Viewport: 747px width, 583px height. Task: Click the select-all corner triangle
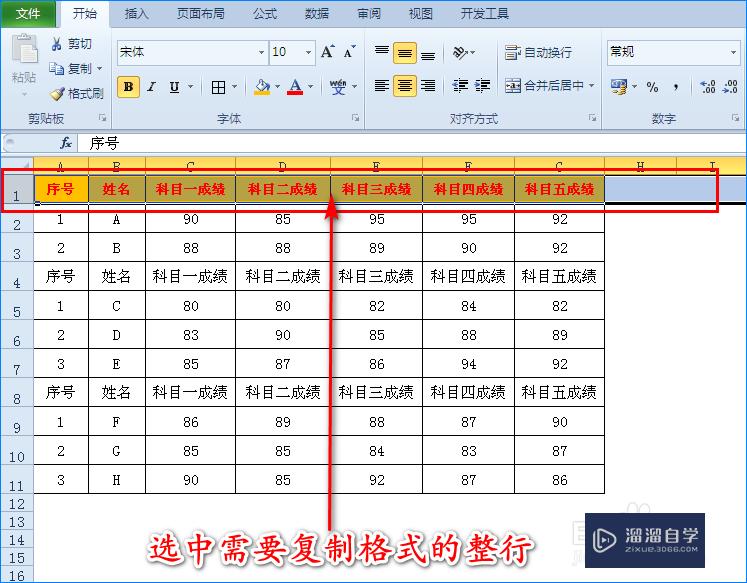[28, 165]
